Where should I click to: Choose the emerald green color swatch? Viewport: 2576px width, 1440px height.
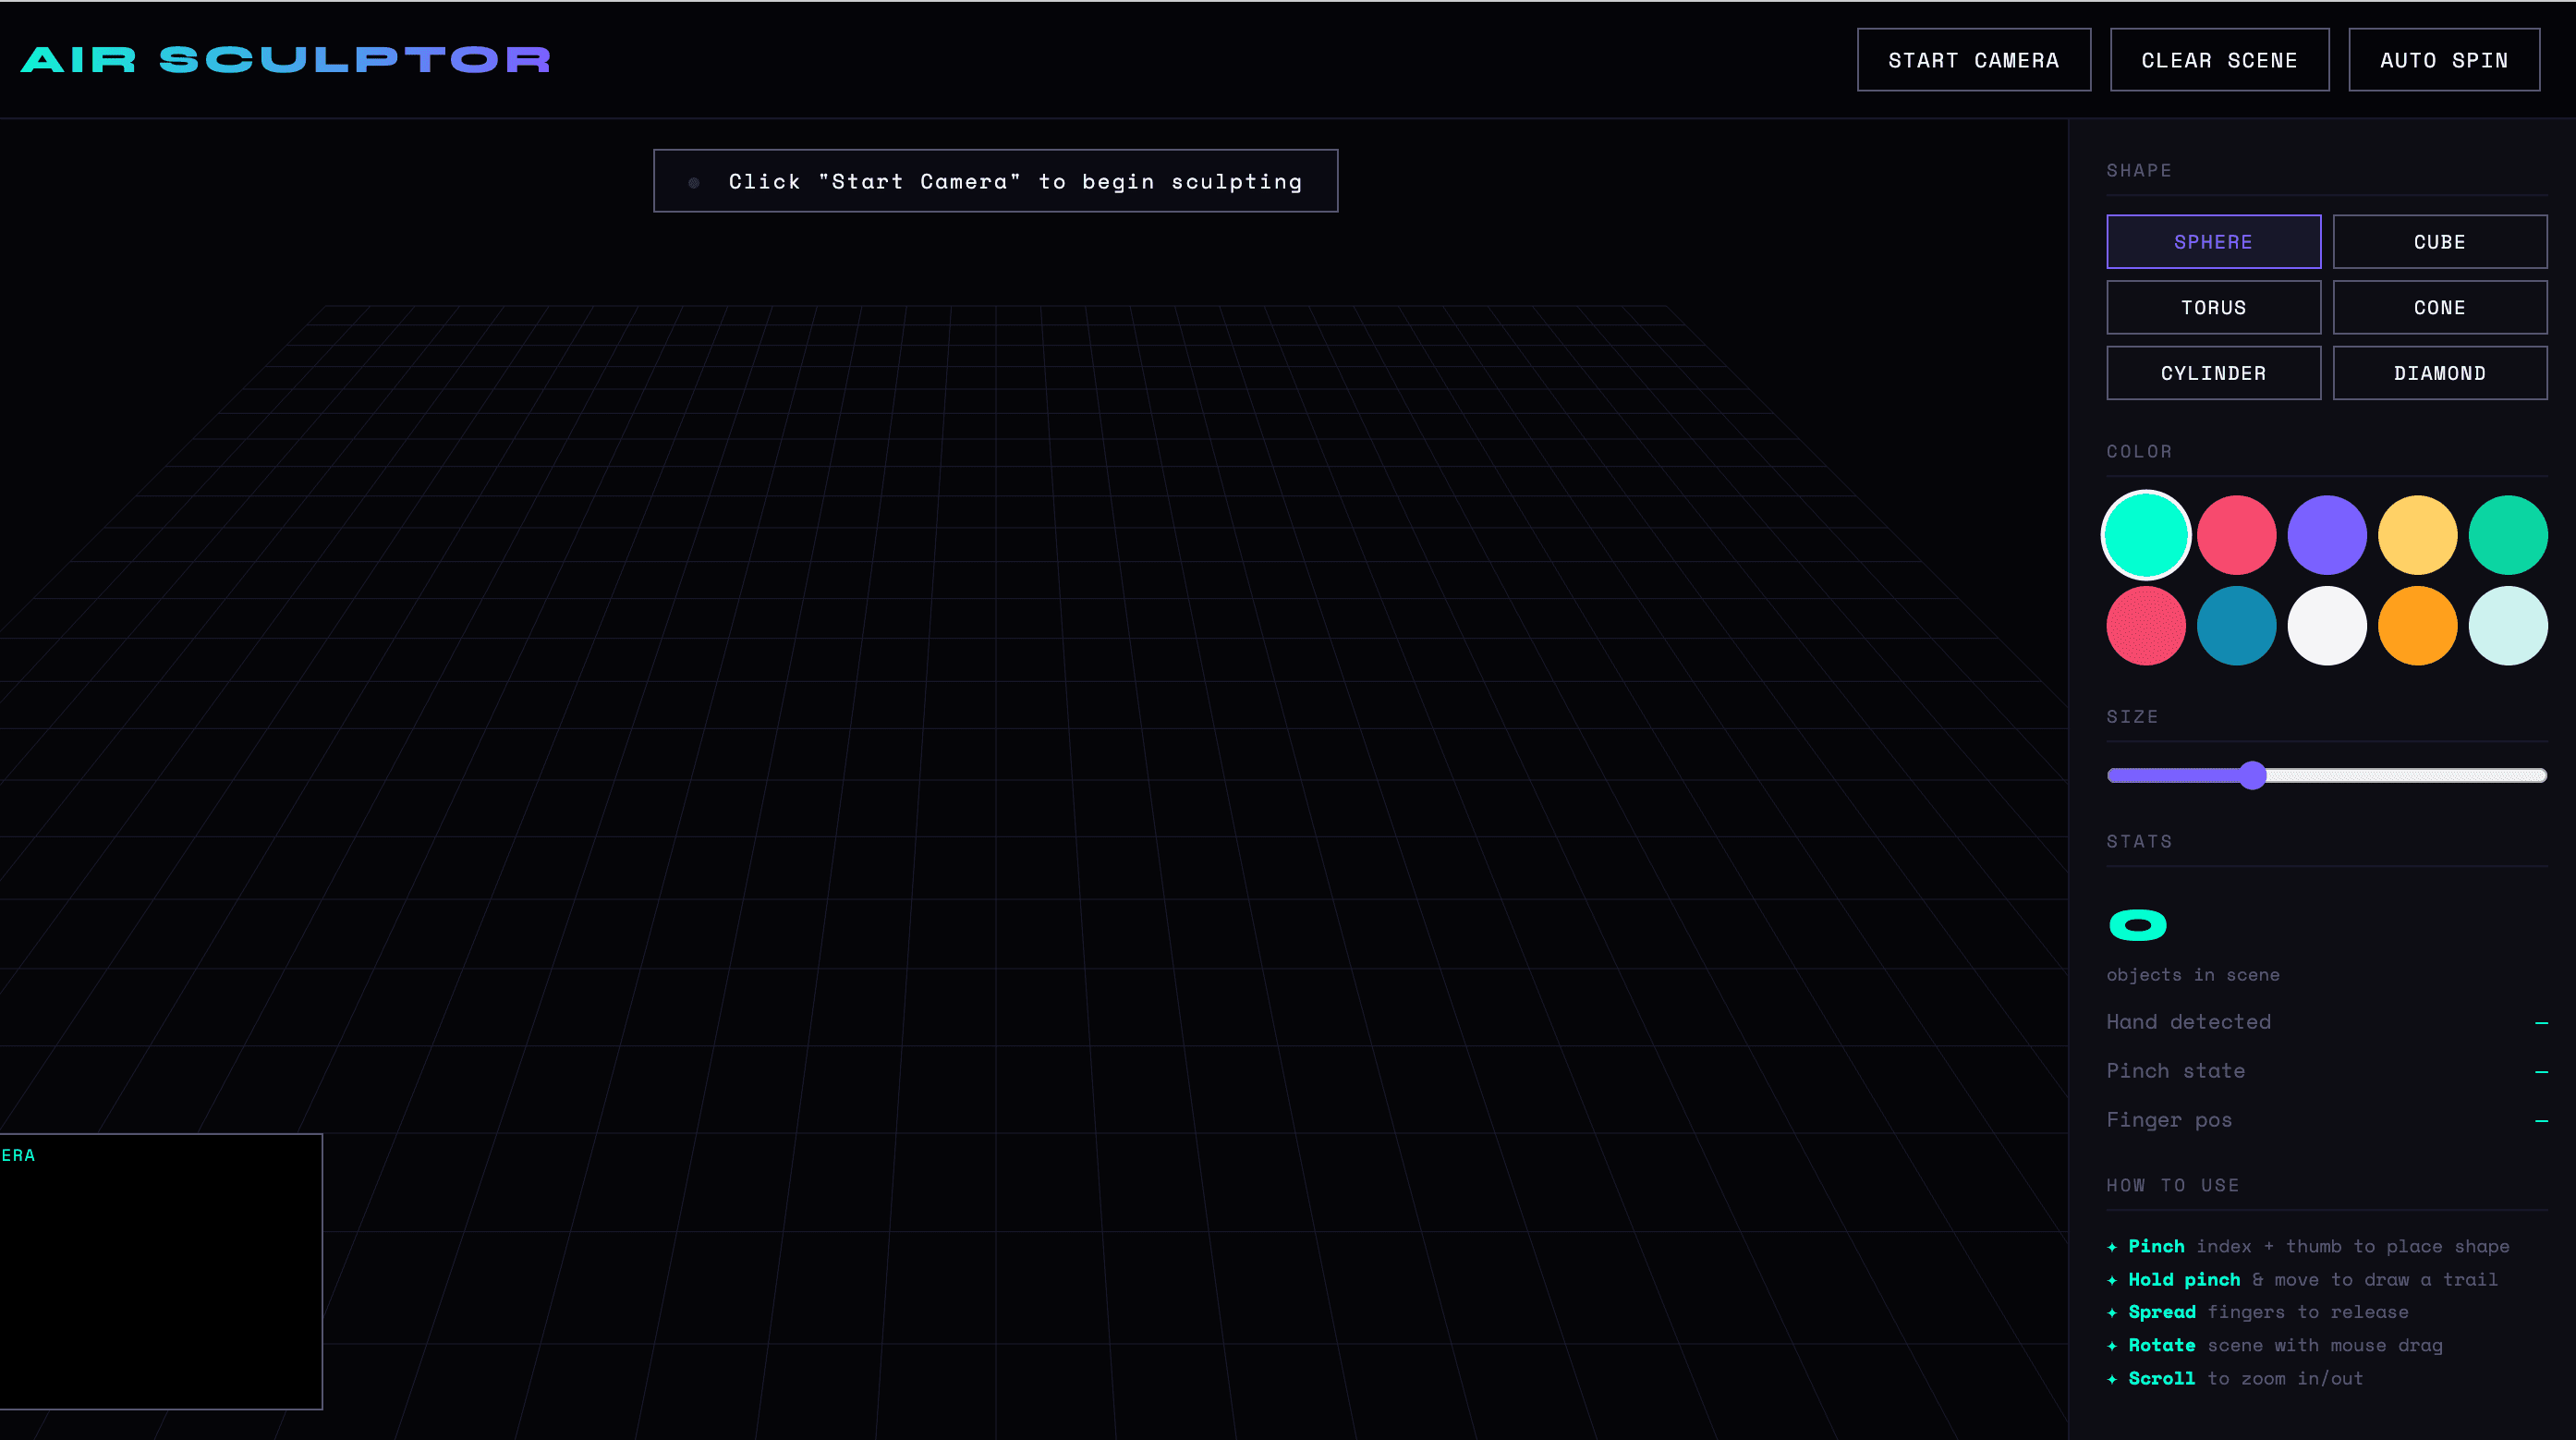(x=2508, y=535)
